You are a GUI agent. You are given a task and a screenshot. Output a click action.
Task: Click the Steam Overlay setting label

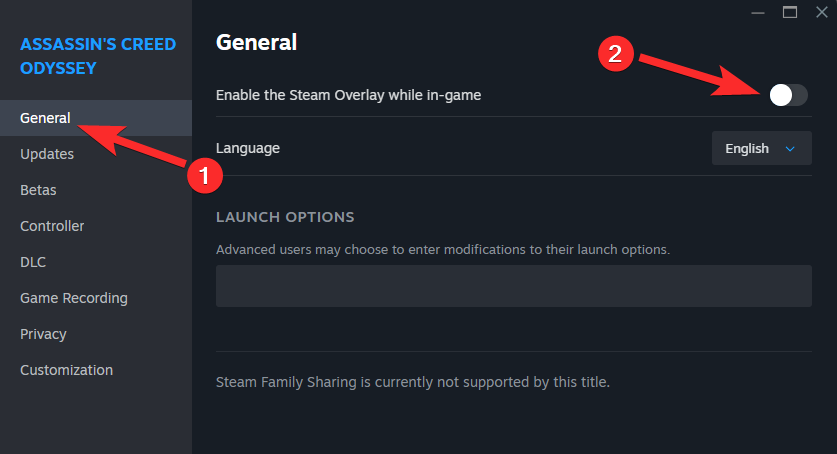coord(348,95)
